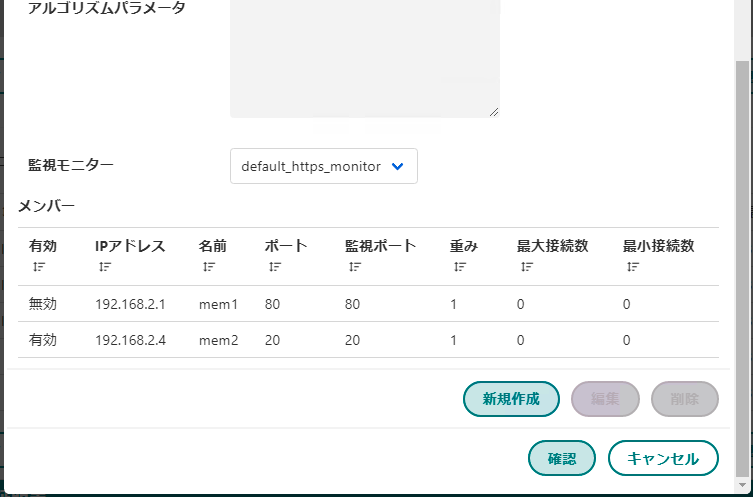Click the アルゴリズムパラメータ field label

click(x=107, y=8)
